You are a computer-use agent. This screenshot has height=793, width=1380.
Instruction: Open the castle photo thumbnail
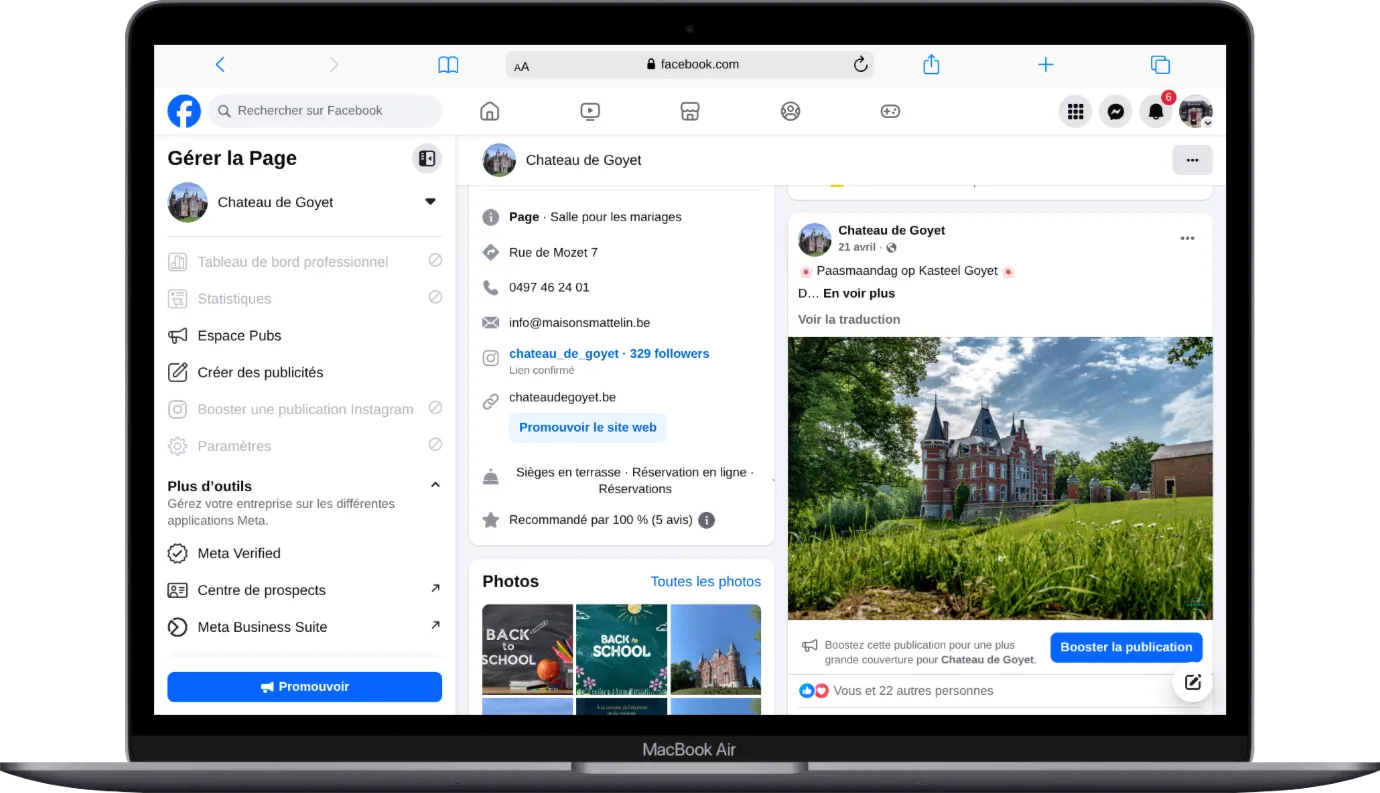715,649
